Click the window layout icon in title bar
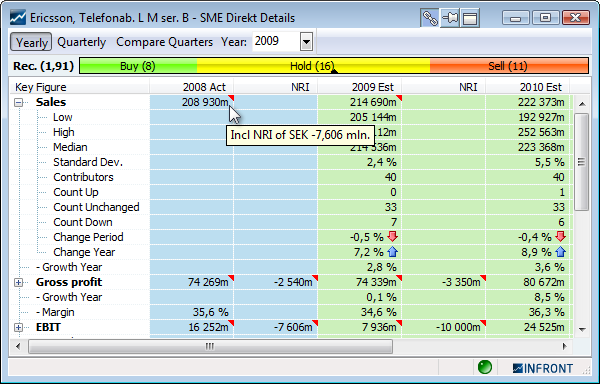This screenshot has width=600, height=384. [470, 18]
